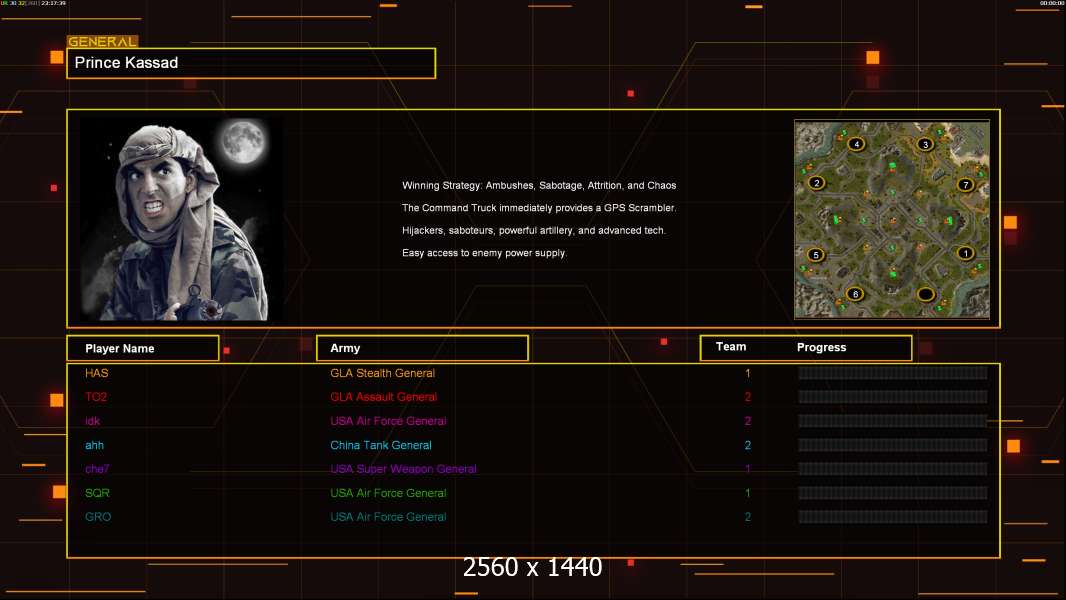Click team number for che7
This screenshot has height=600, width=1066.
(748, 469)
